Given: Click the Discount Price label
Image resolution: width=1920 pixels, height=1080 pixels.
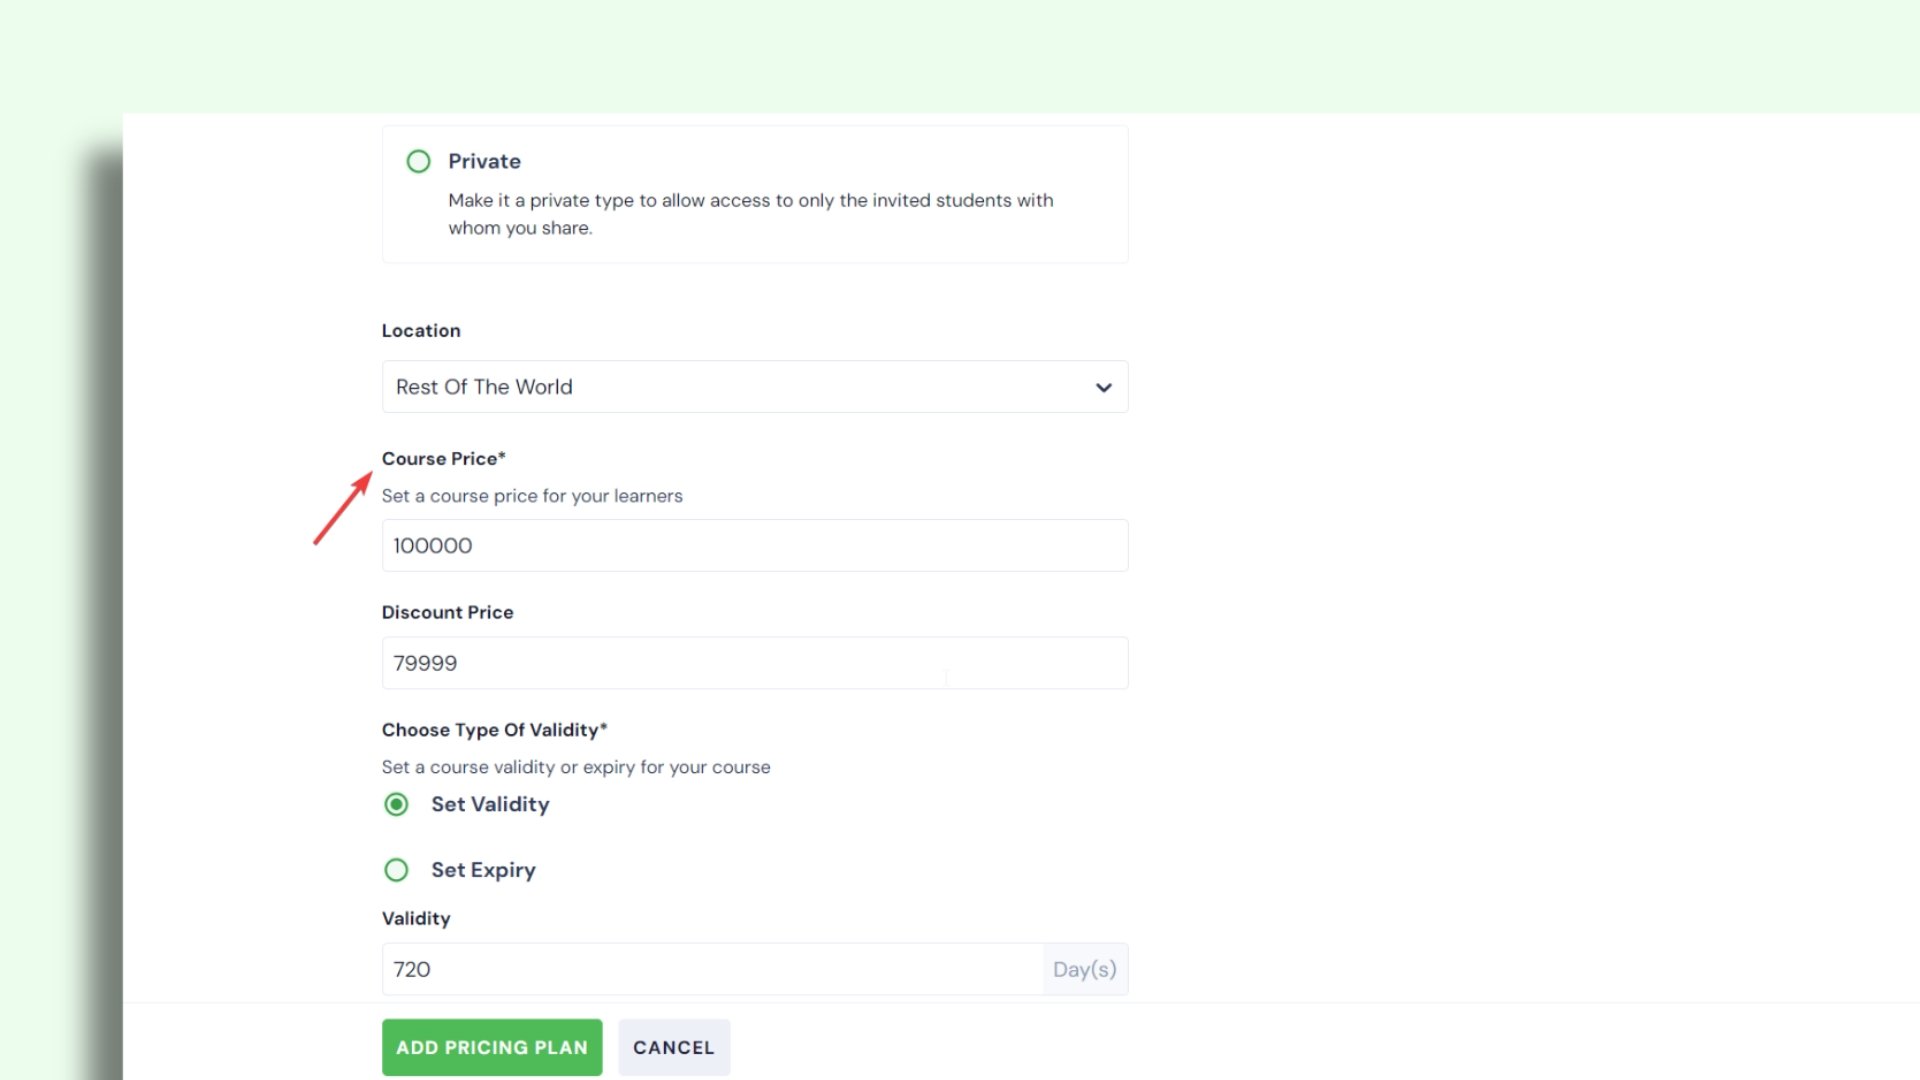Looking at the screenshot, I should (447, 612).
